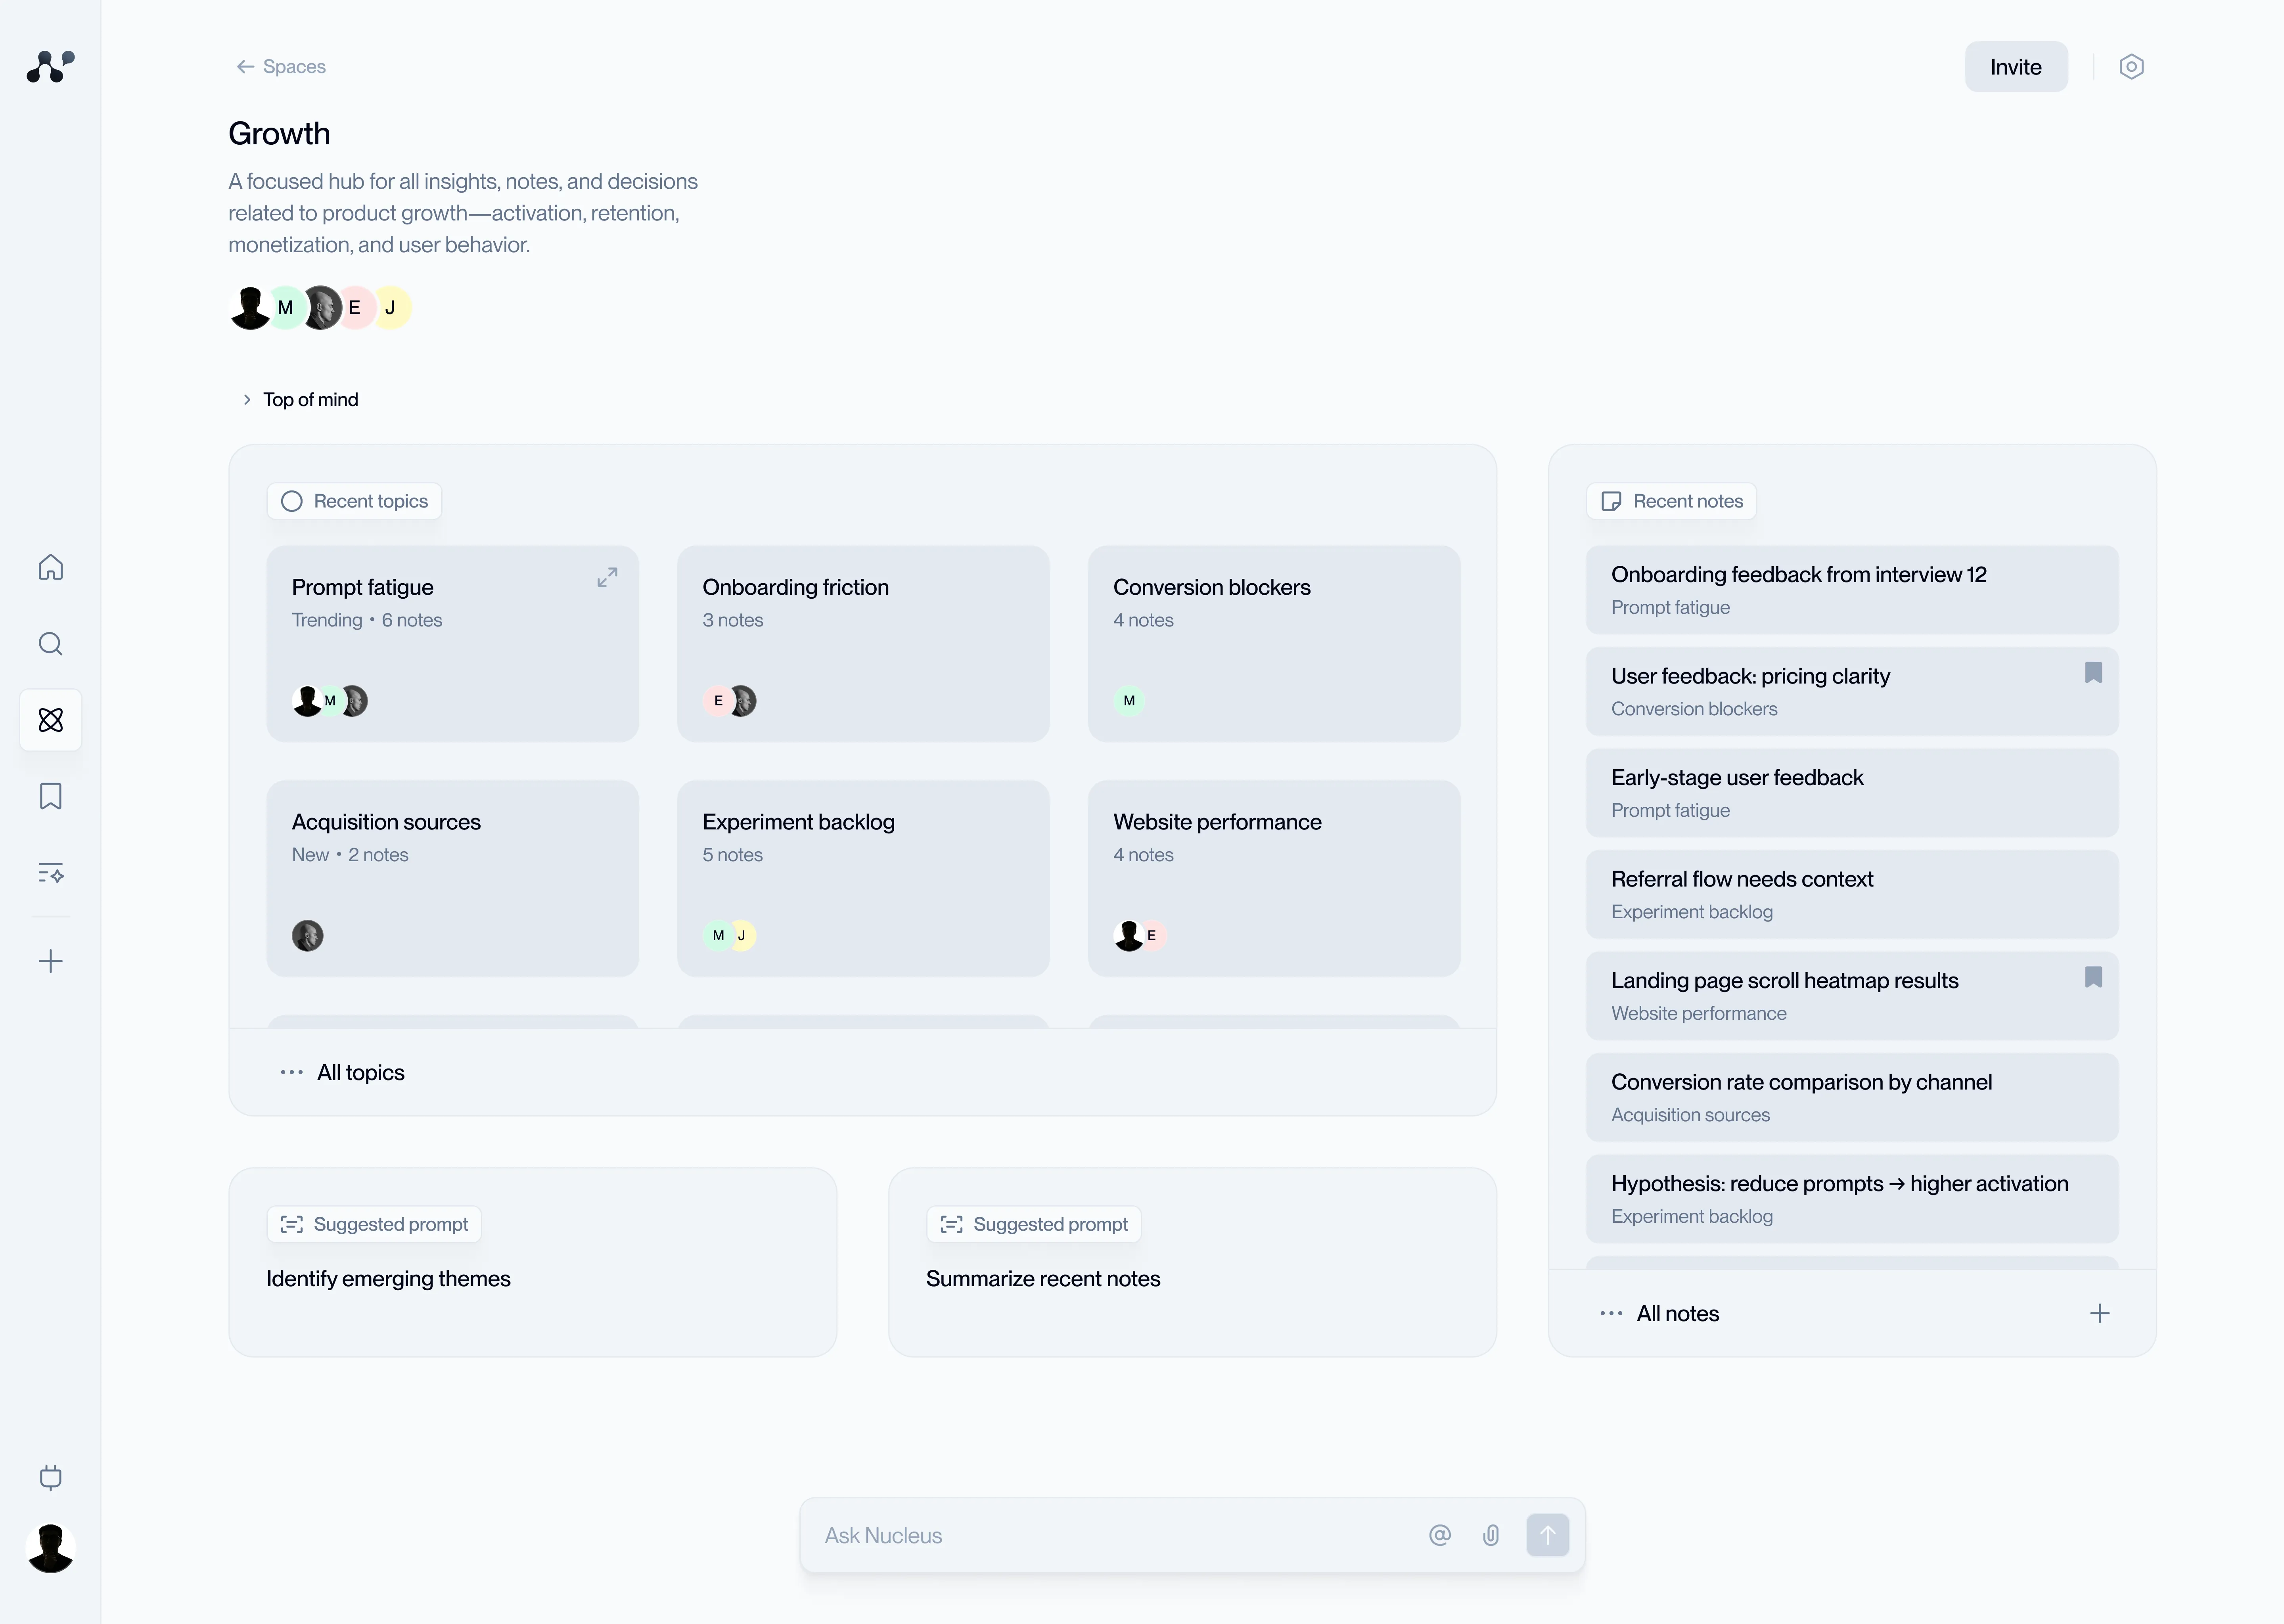Click the back arrow next to Spaces
Screen dimensions: 2284x1624
(x=245, y=67)
